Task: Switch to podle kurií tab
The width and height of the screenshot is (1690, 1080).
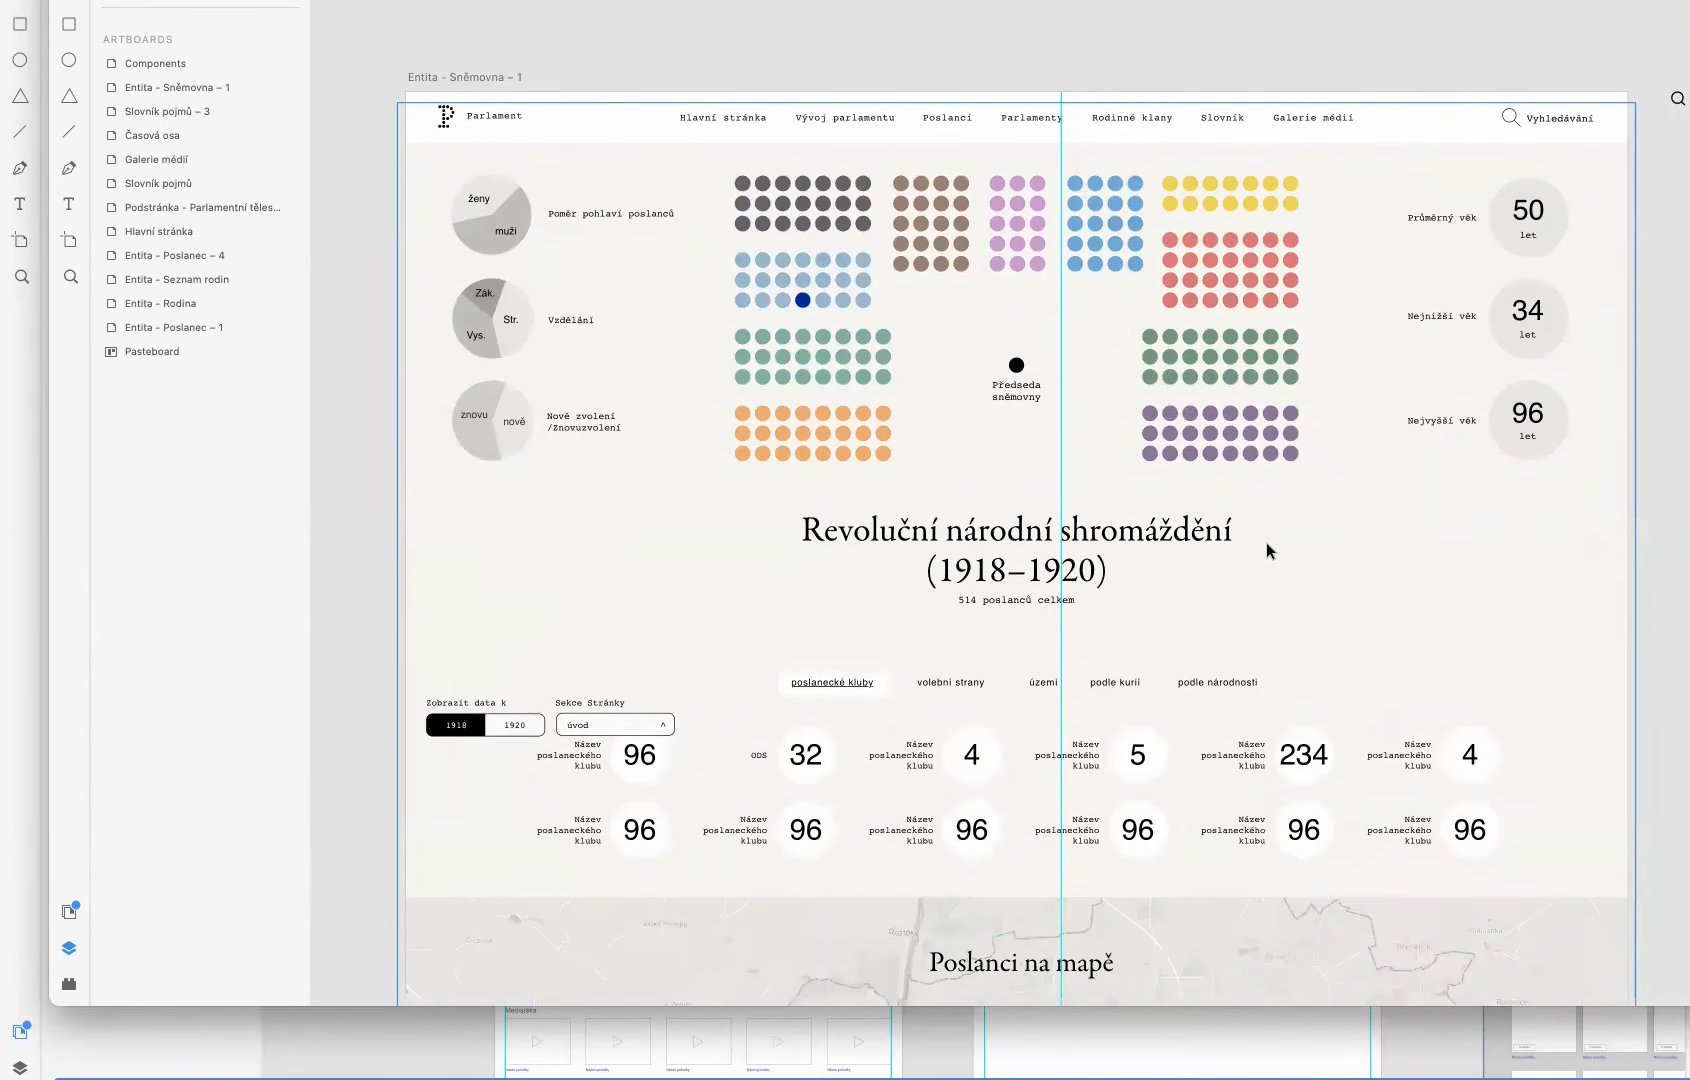Action: tap(1115, 682)
